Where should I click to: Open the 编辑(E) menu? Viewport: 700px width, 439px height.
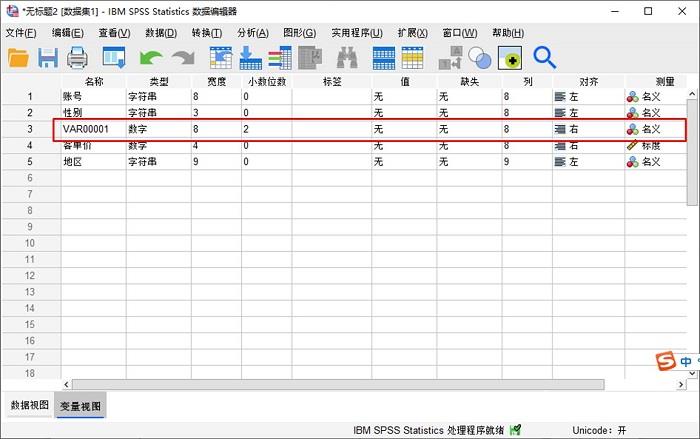(68, 33)
